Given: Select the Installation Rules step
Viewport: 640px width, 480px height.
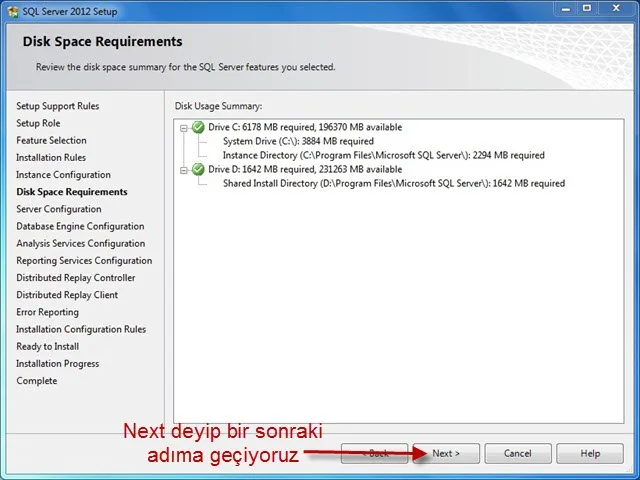Looking at the screenshot, I should [x=51, y=158].
